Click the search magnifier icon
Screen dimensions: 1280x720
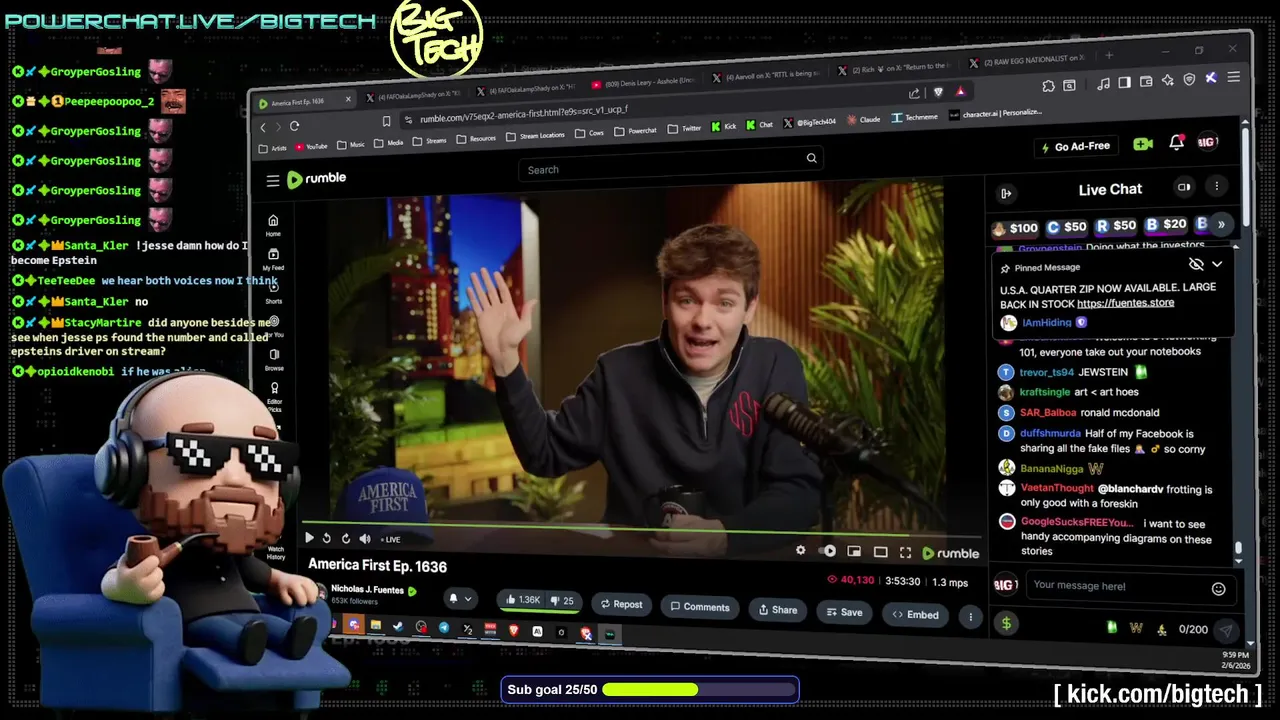[x=811, y=158]
